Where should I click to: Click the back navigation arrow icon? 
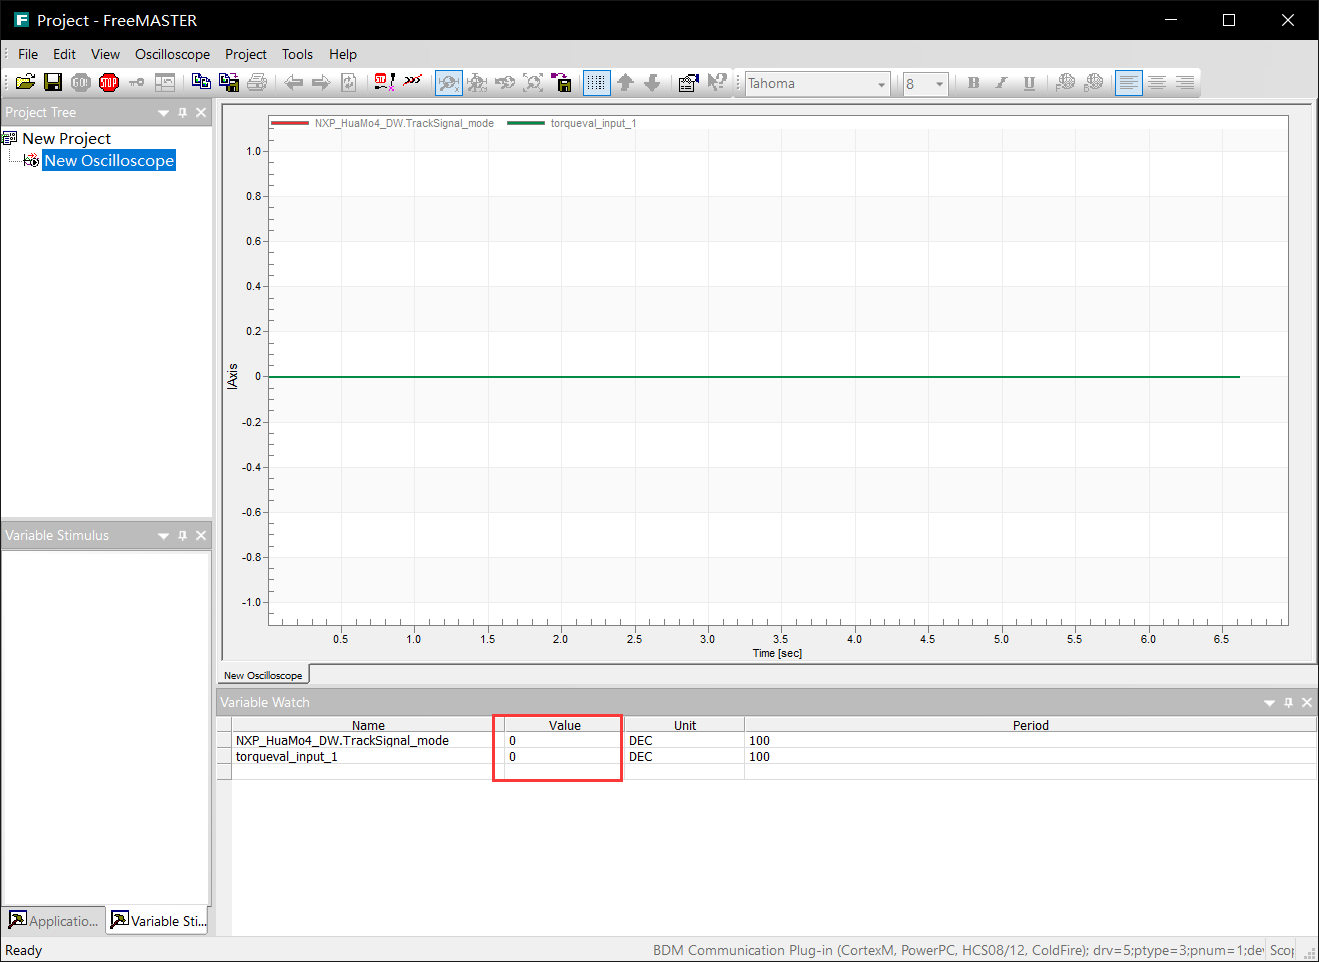click(293, 83)
